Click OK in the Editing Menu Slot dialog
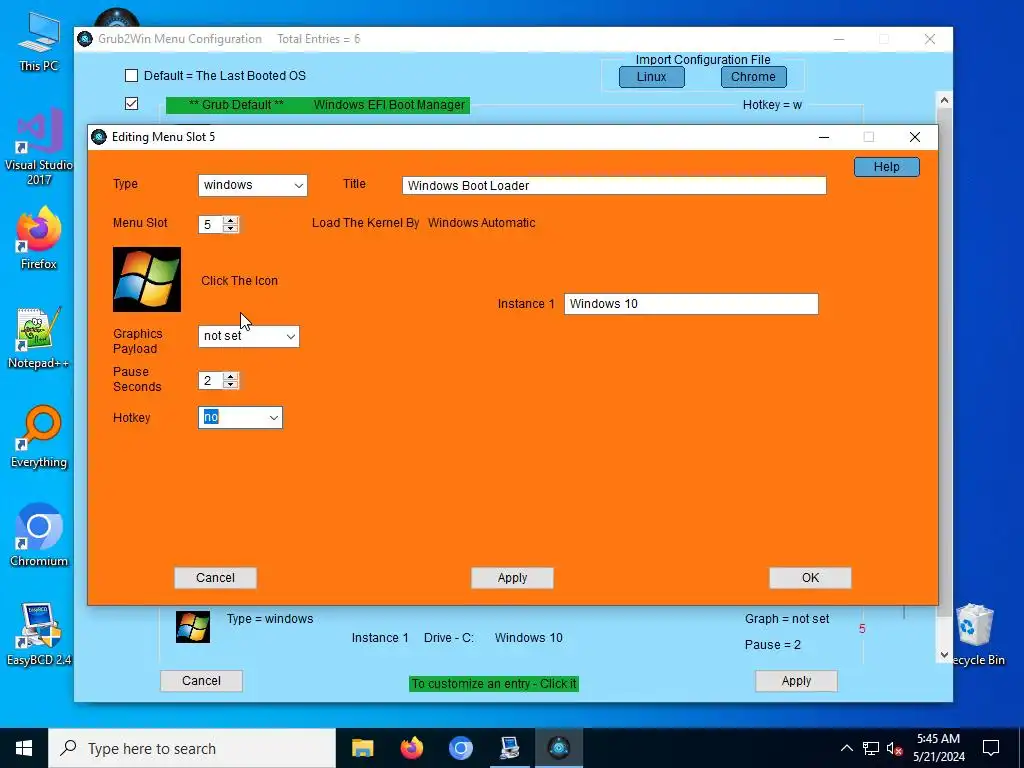This screenshot has width=1024, height=768. [810, 577]
